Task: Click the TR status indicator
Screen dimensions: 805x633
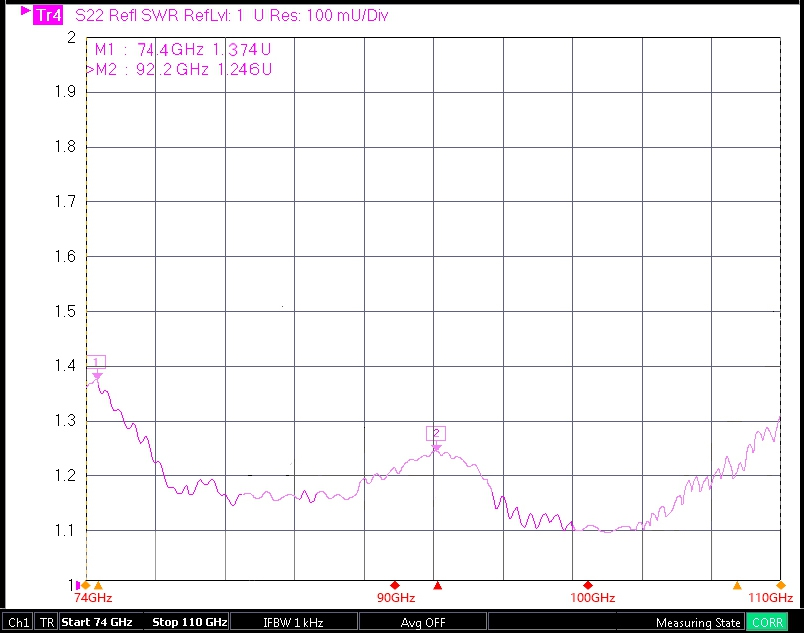Action: pos(46,622)
